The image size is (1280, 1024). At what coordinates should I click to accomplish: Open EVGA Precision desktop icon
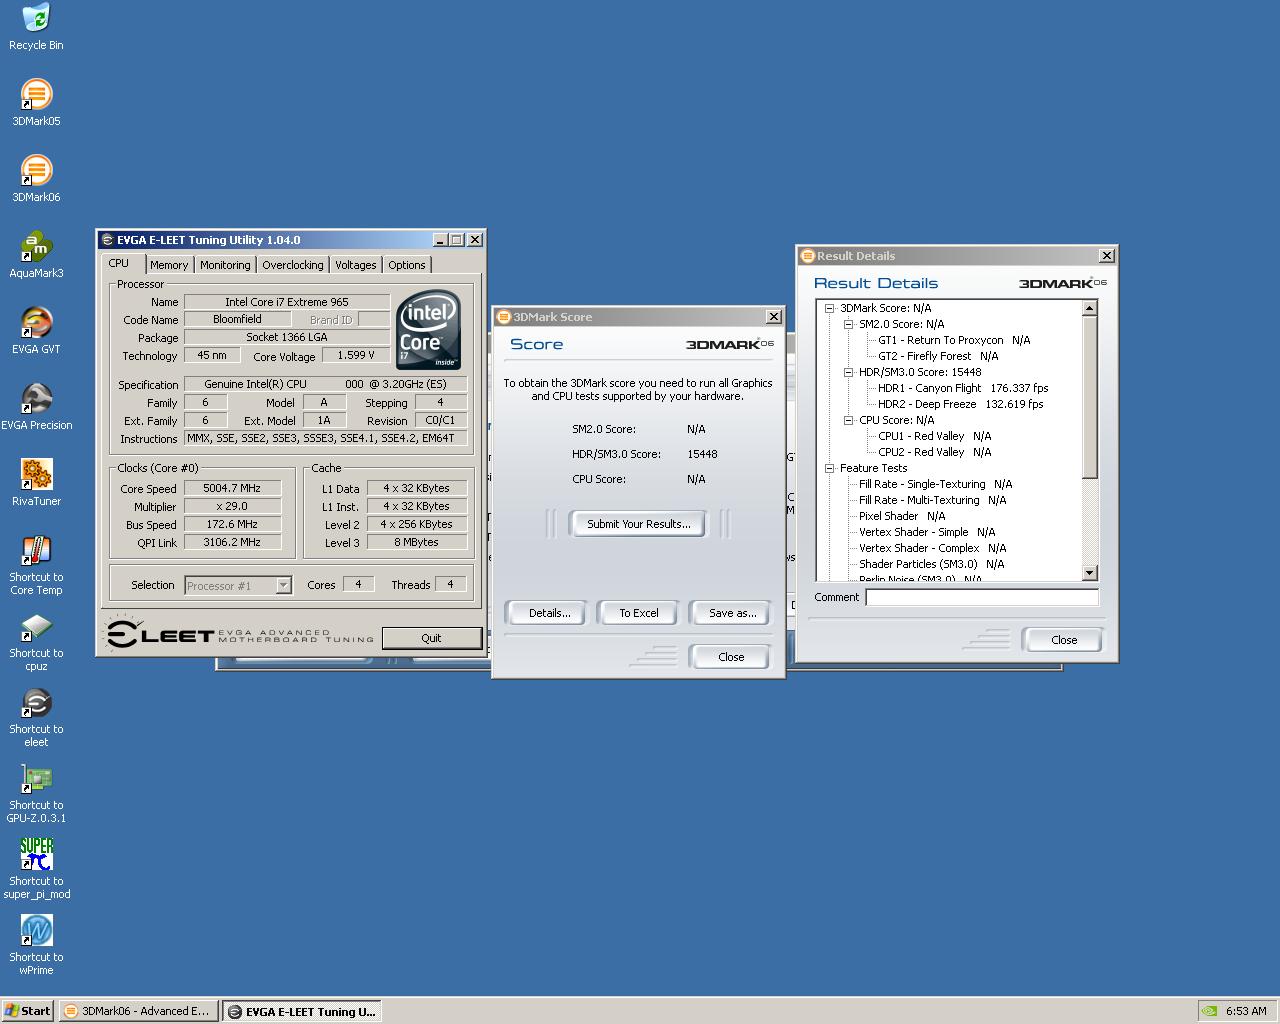click(36, 407)
